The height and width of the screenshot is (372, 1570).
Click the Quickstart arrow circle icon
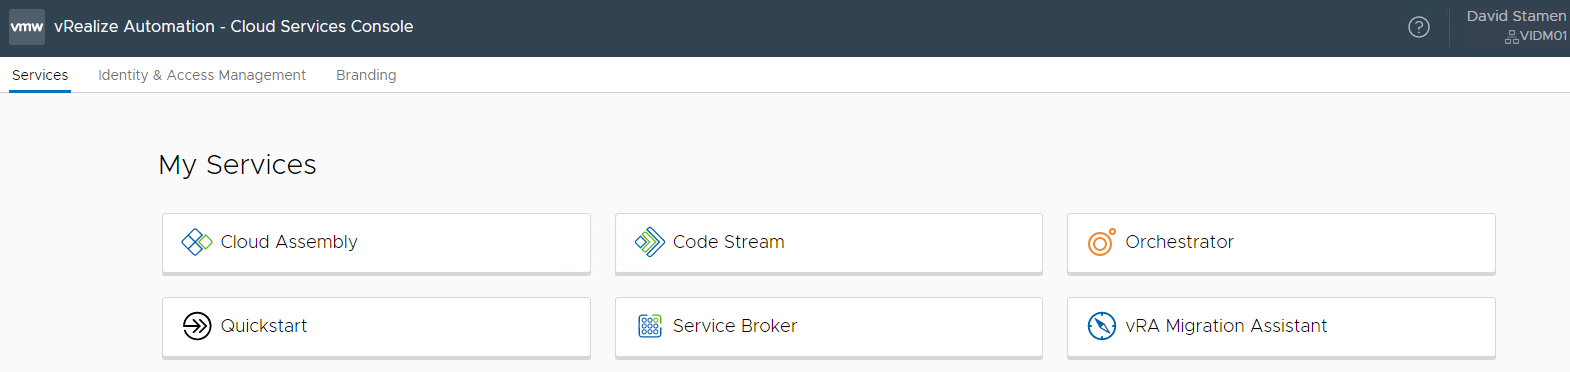coord(197,326)
